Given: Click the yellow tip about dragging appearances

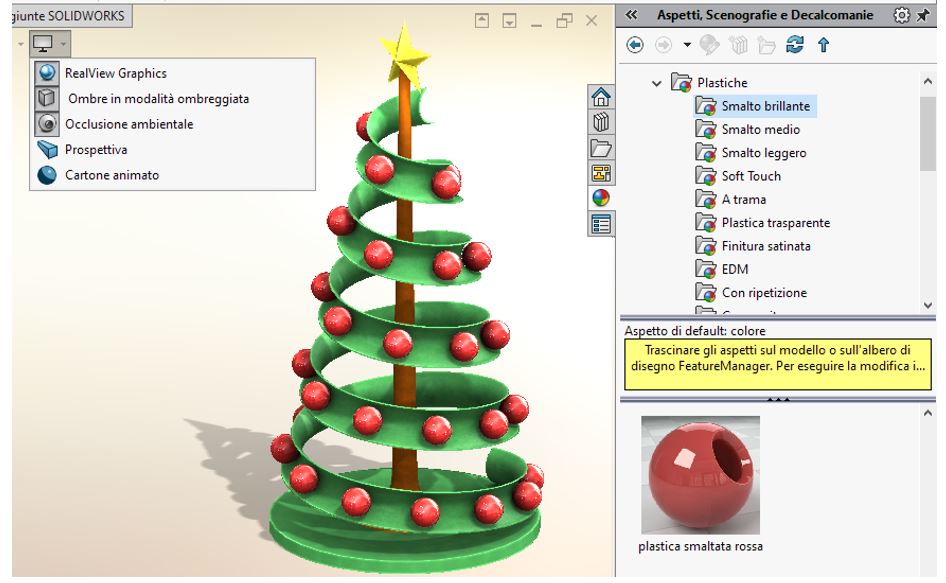Looking at the screenshot, I should tap(778, 365).
